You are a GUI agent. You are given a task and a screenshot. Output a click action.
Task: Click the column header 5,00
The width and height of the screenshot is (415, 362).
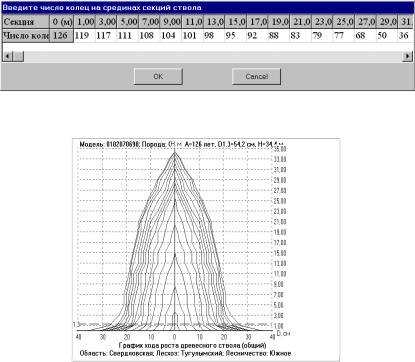[x=127, y=22]
